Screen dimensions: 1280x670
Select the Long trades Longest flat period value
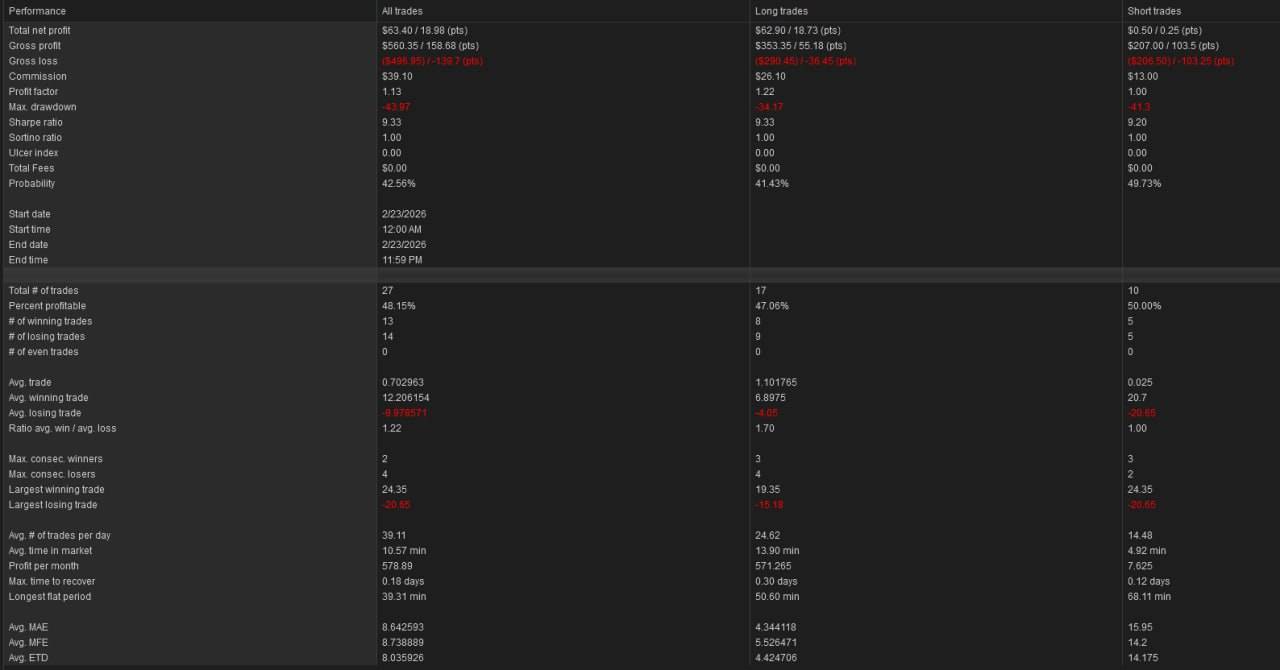(x=777, y=597)
